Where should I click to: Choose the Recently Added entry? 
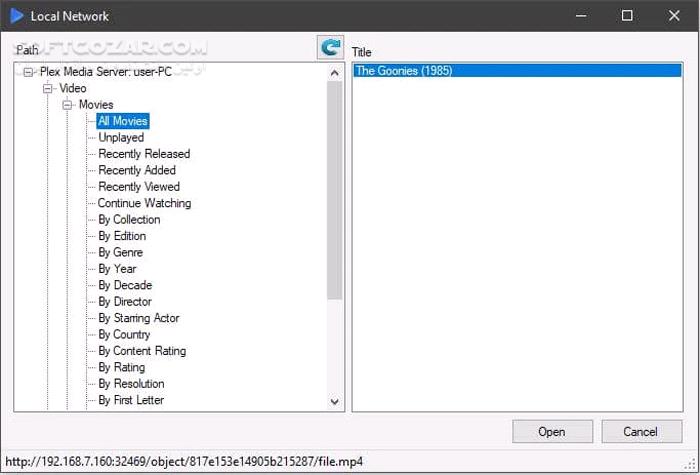click(137, 170)
